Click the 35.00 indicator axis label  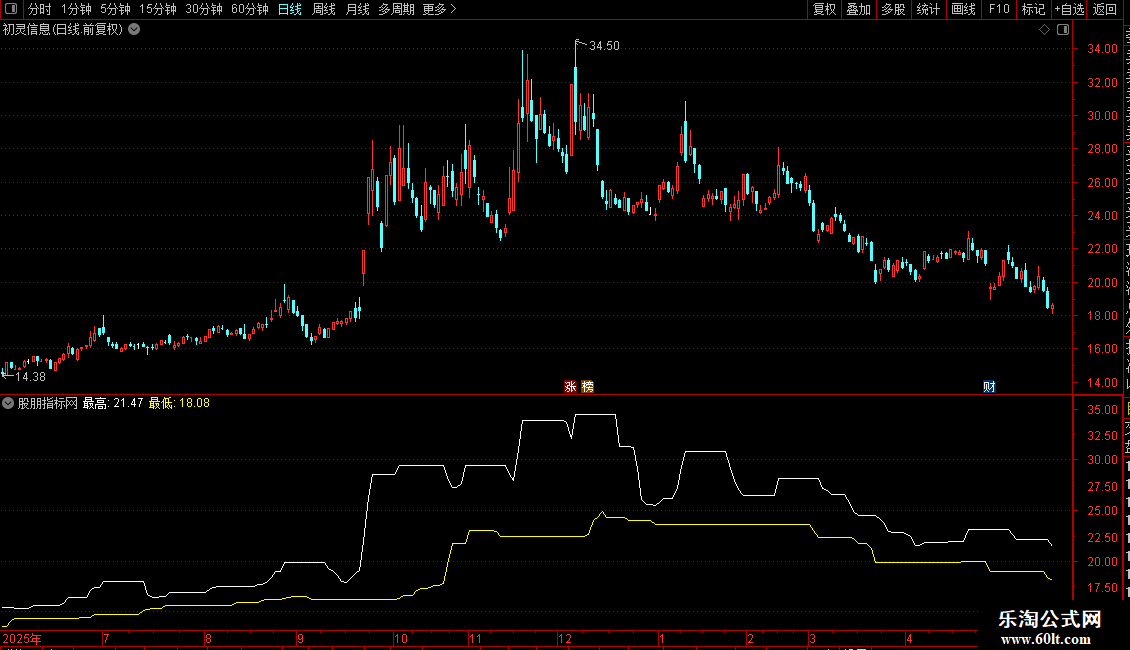(x=1103, y=410)
